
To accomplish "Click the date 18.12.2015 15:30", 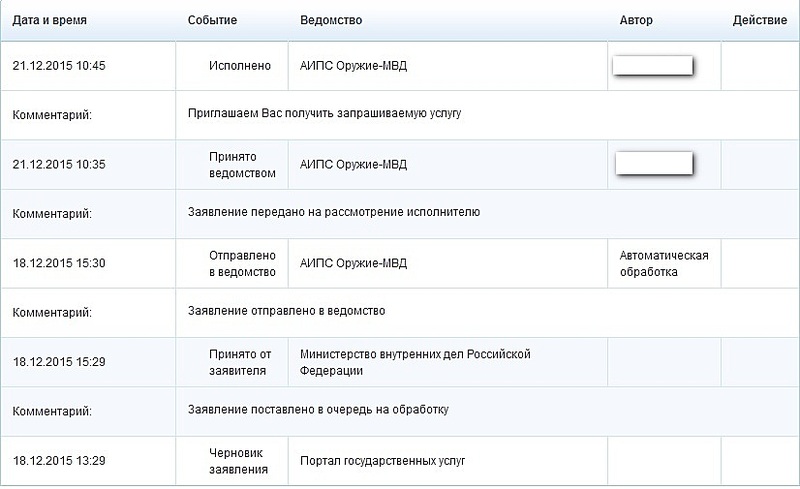I will click(x=59, y=263).
